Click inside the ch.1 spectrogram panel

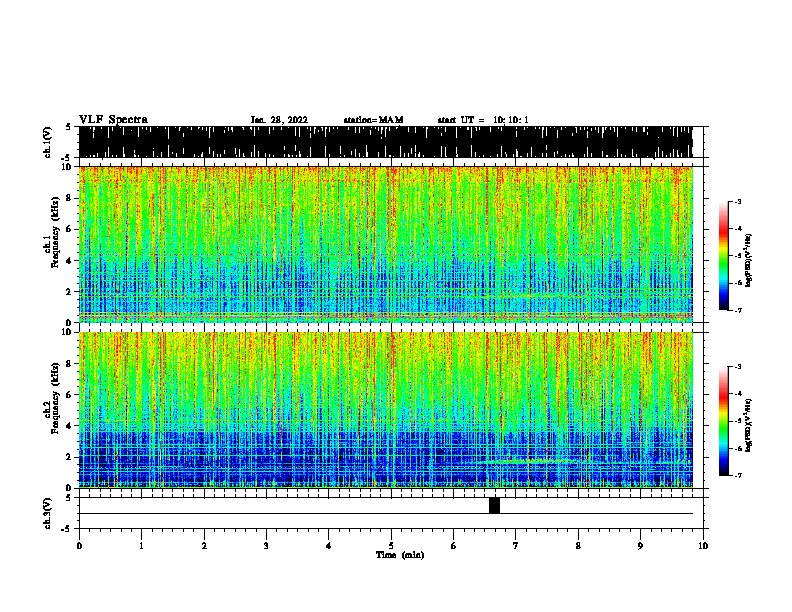385,244
